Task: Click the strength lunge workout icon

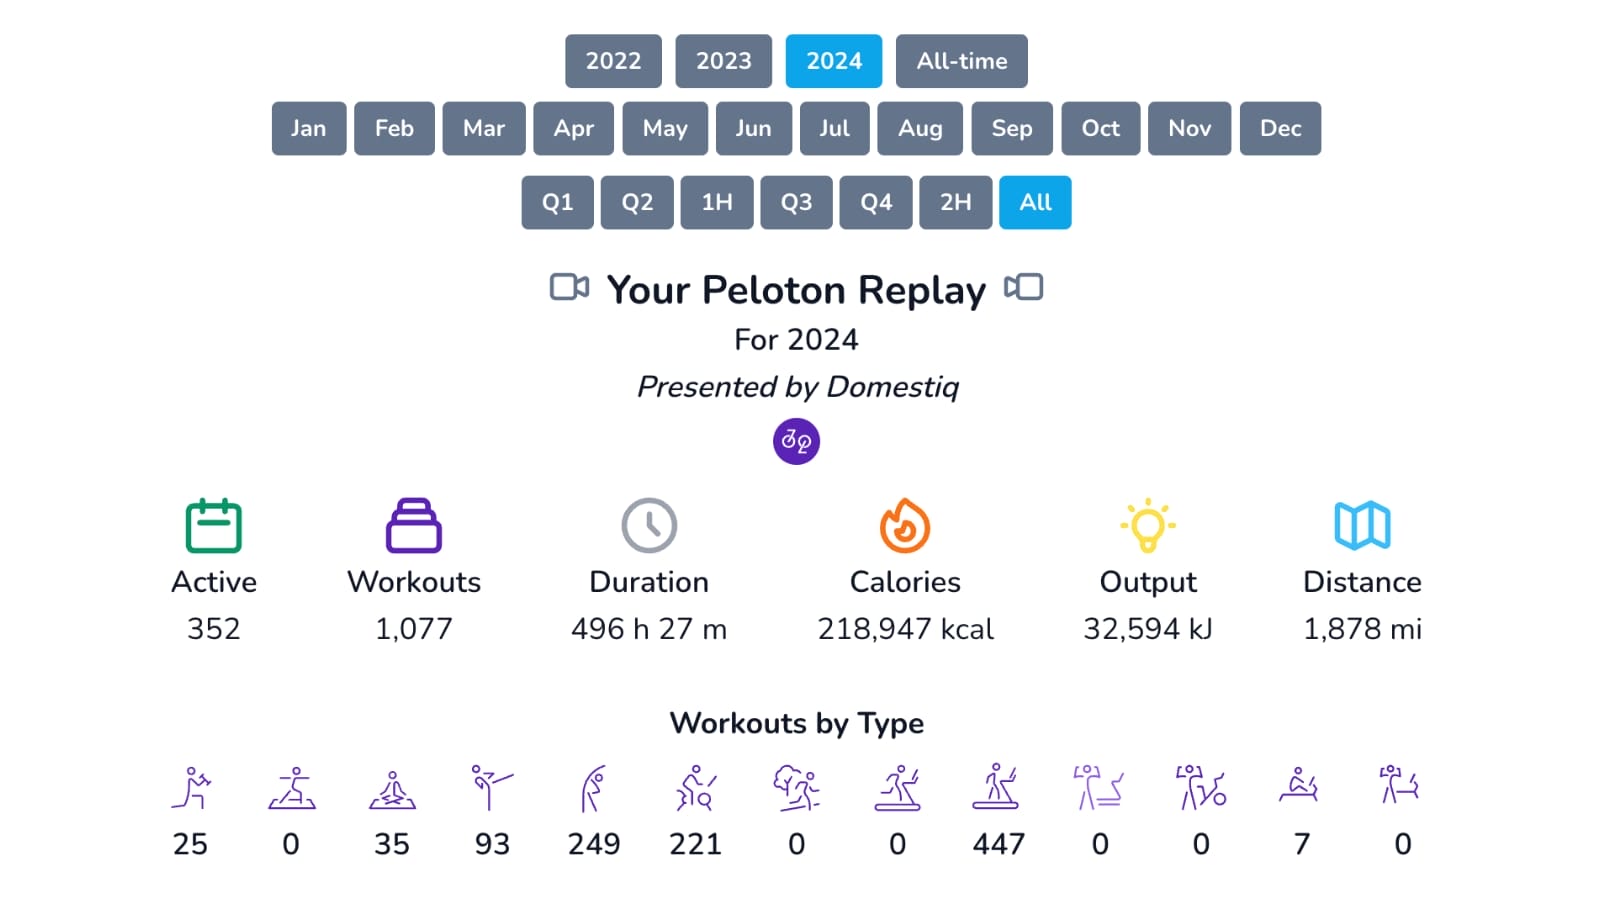Action: 190,788
